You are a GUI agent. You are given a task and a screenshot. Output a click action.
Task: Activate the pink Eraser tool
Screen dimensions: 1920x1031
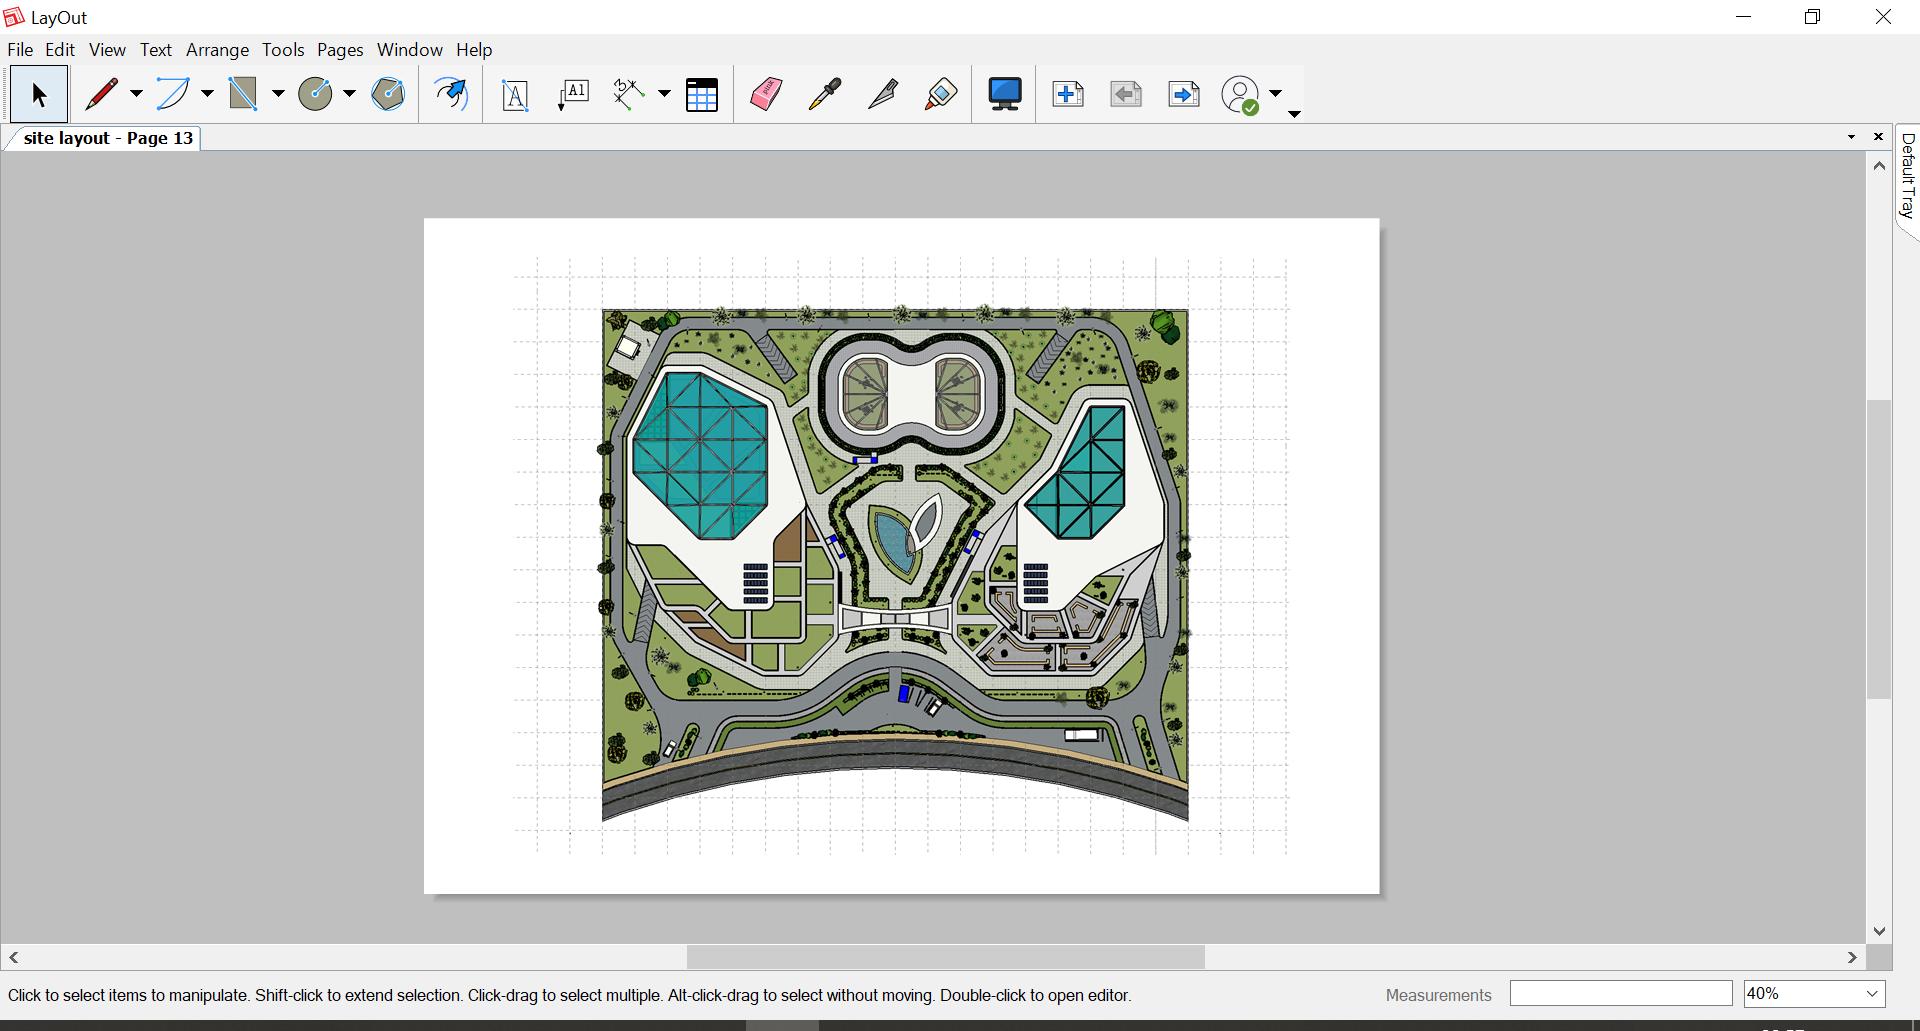[766, 94]
